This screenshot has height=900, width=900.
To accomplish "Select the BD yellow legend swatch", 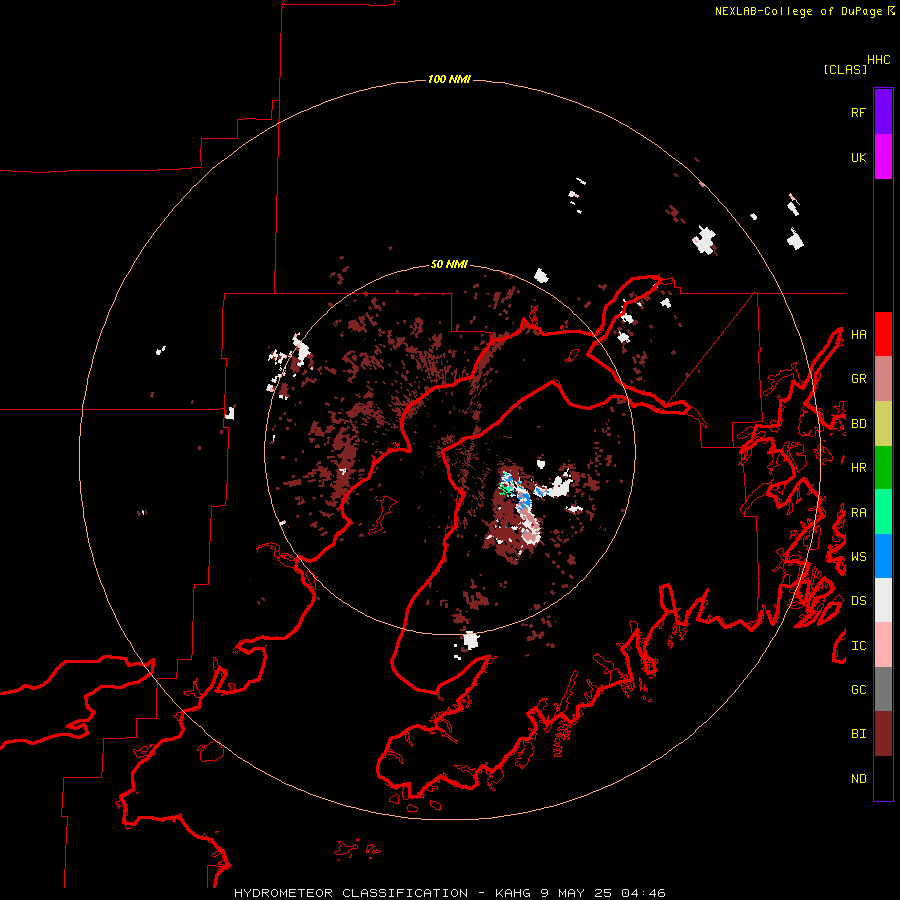I will [883, 424].
